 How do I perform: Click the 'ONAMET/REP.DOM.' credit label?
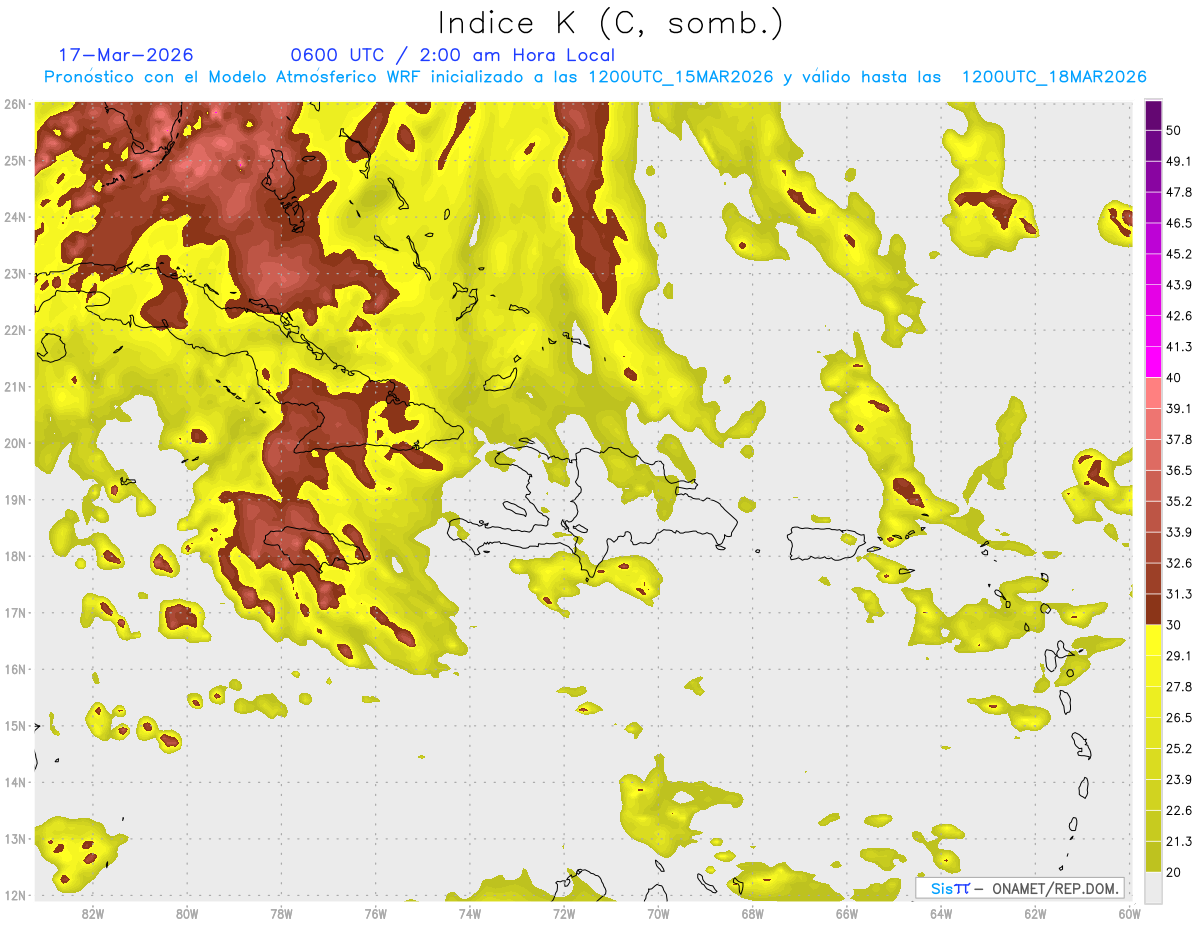(x=1054, y=888)
